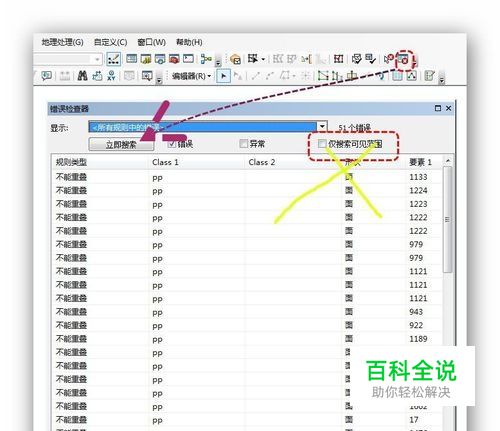500x431 pixels.
Task: Open the Editor toolbar options arrow
Action: tap(442, 79)
